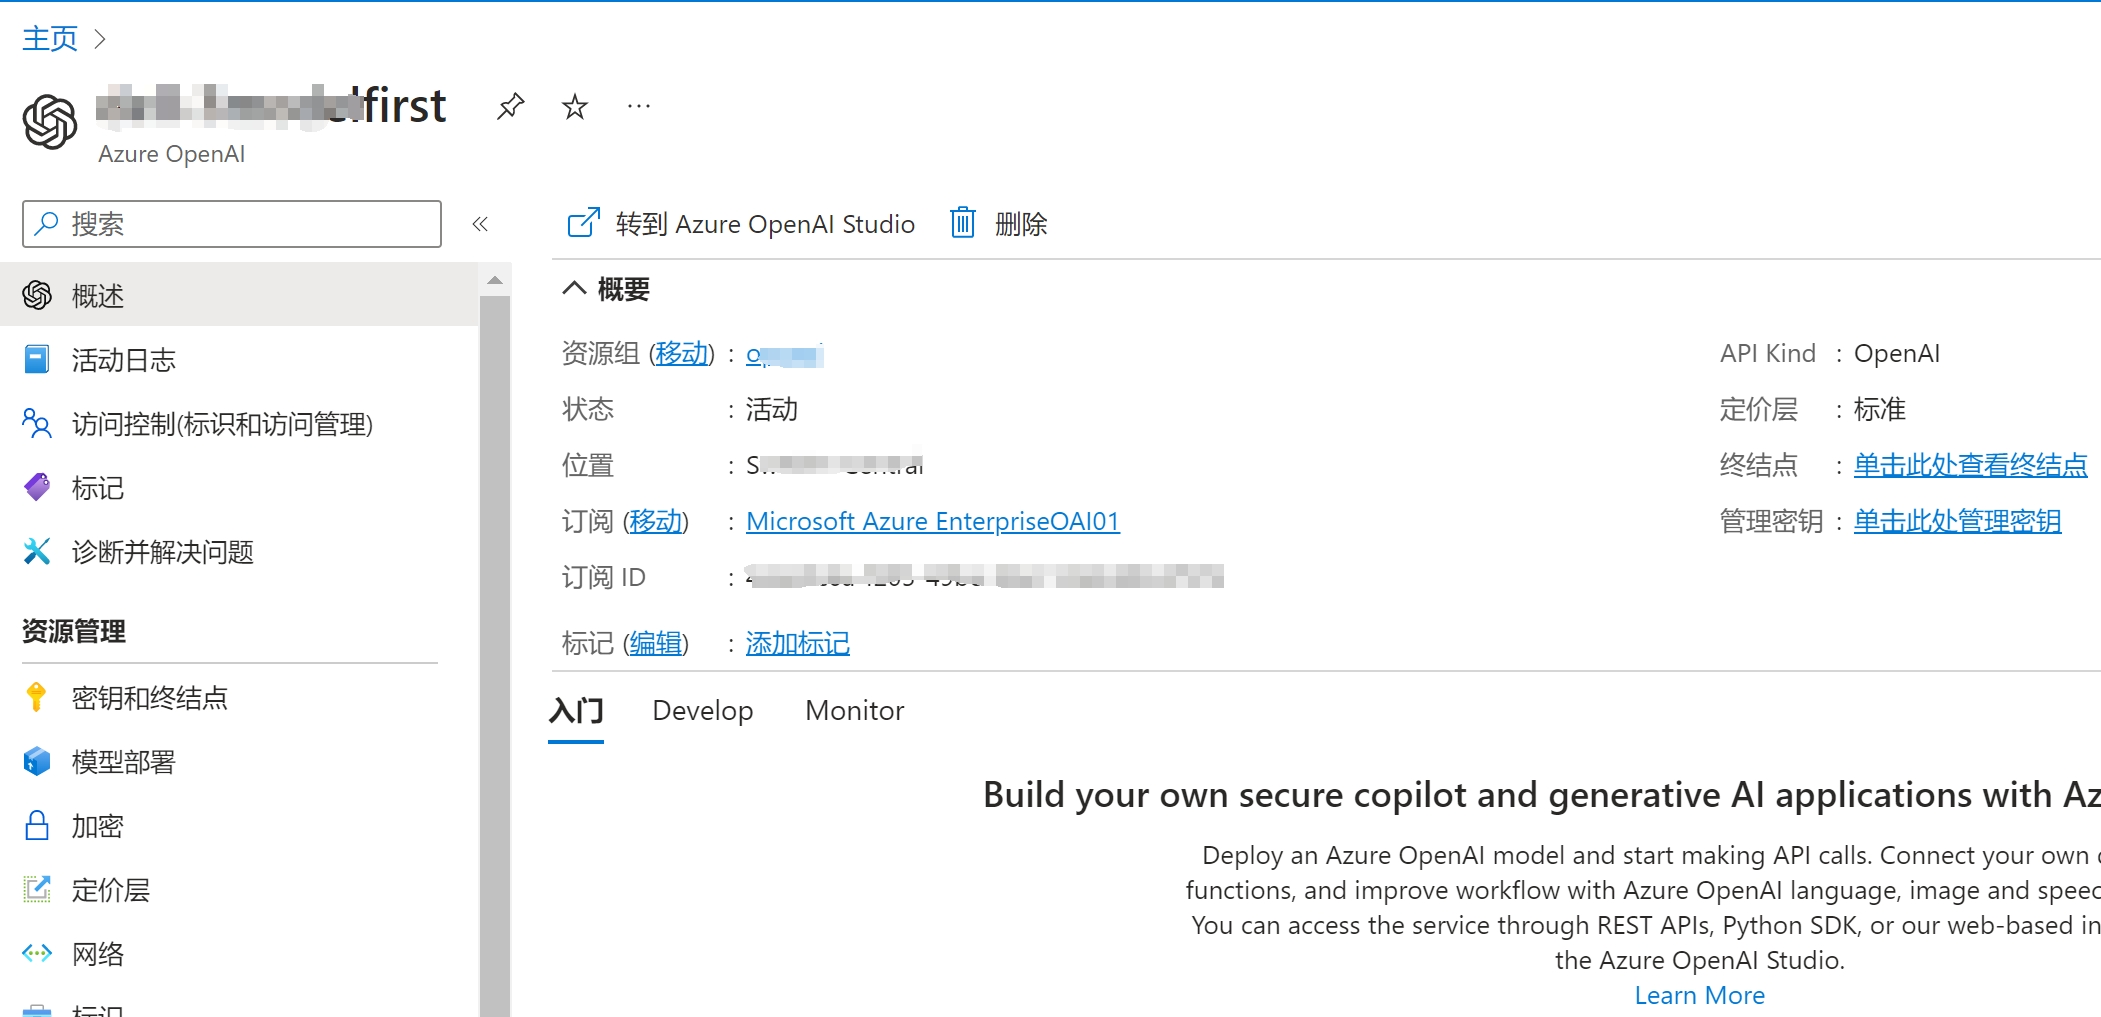Screen dimensions: 2101x1017
Task: Open the blurred resource group link
Action: point(785,354)
